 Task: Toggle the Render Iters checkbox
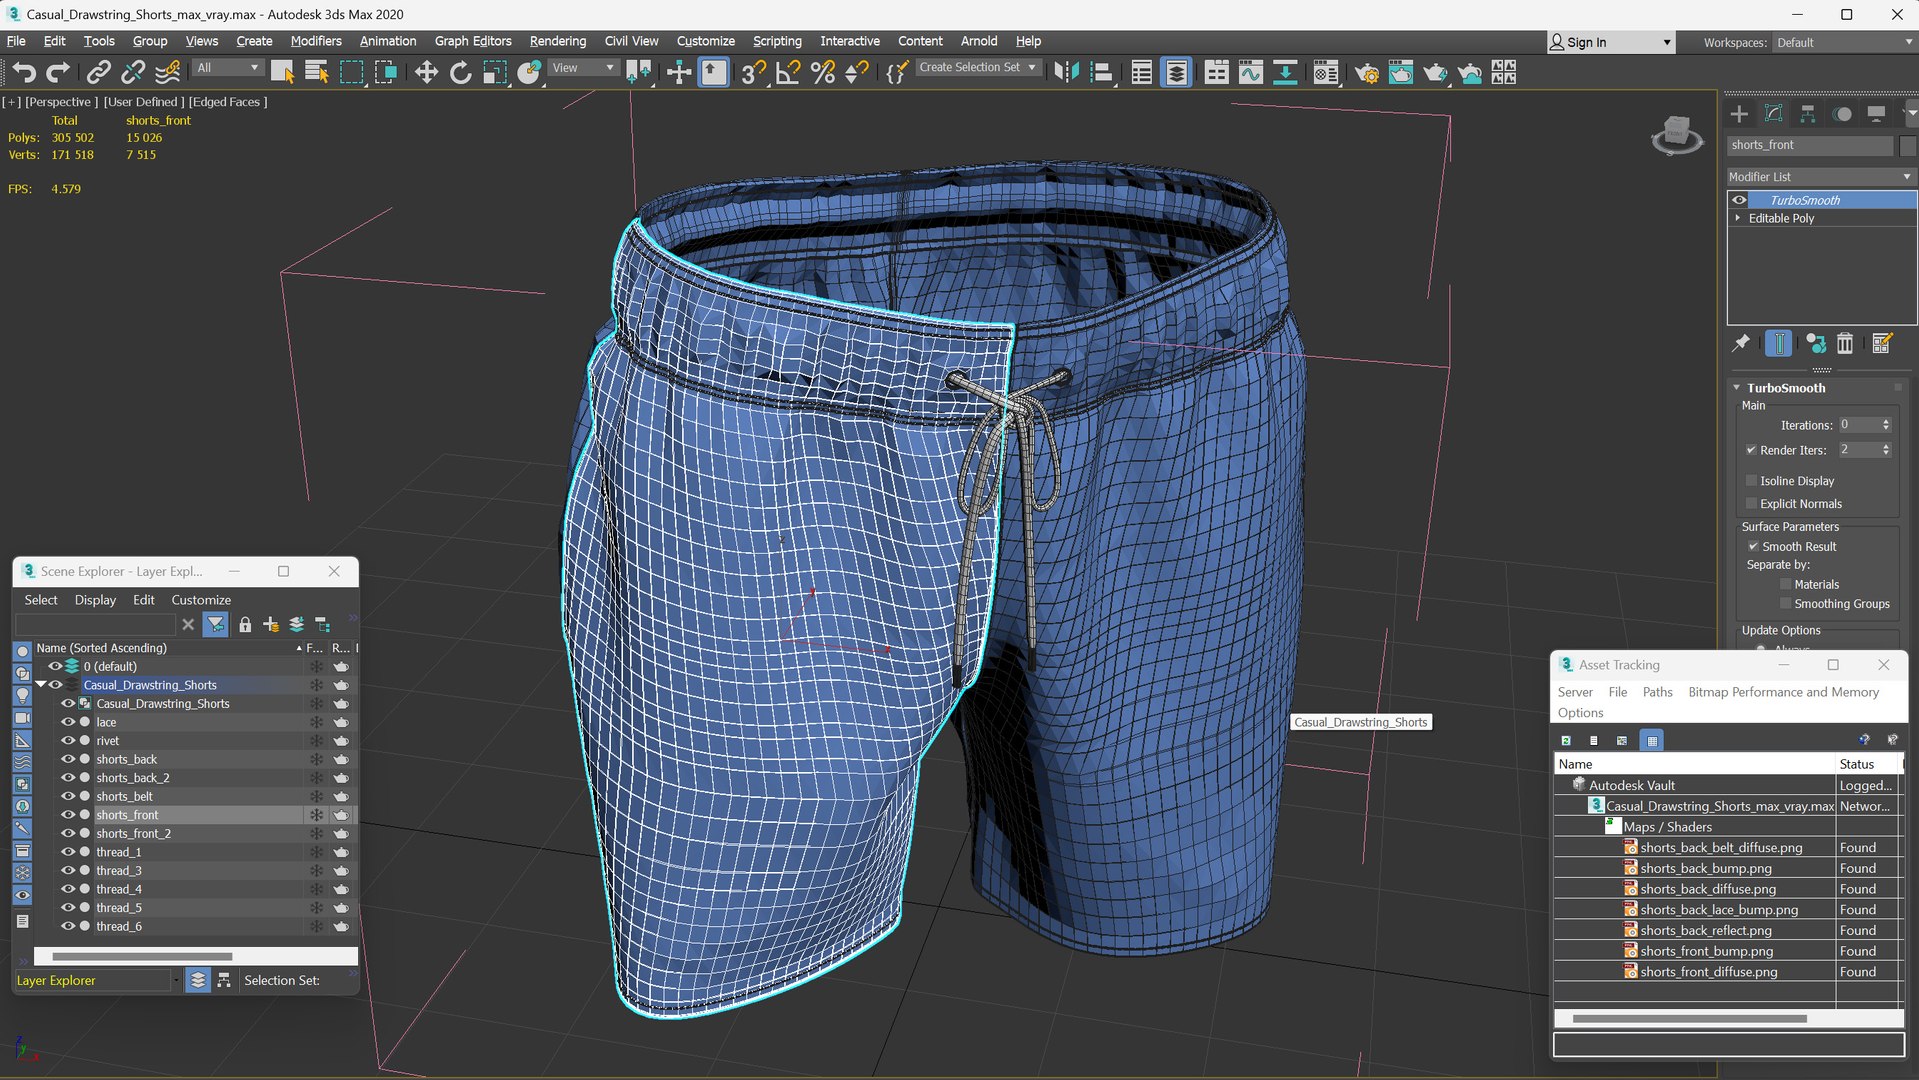1751,450
